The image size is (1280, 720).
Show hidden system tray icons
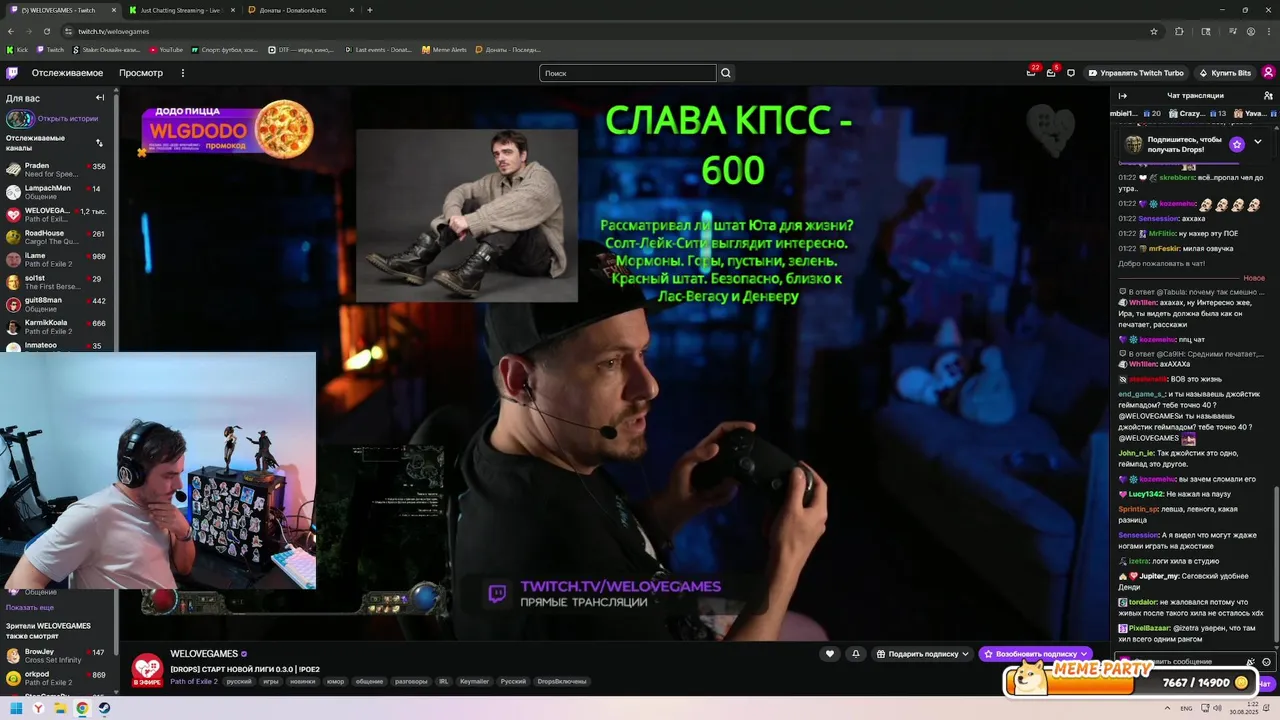[x=1166, y=708]
